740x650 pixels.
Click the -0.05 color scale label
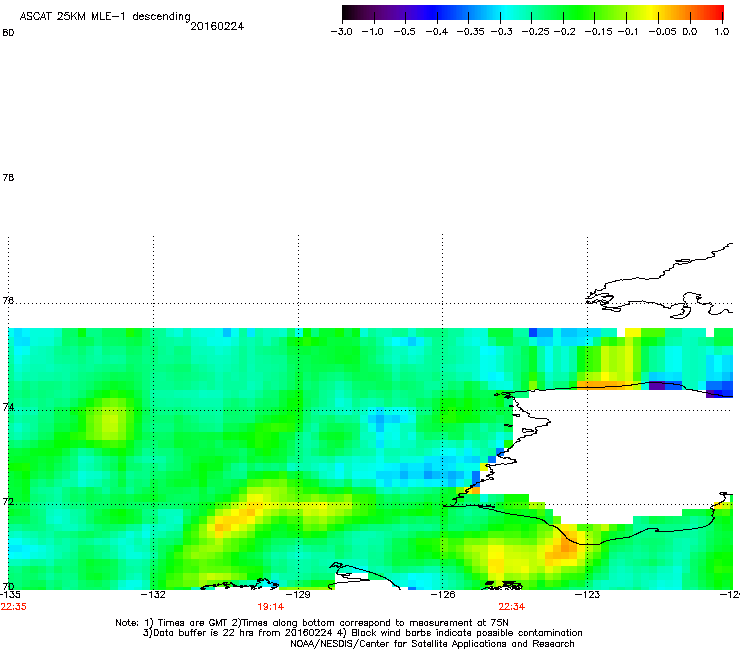coord(663,32)
